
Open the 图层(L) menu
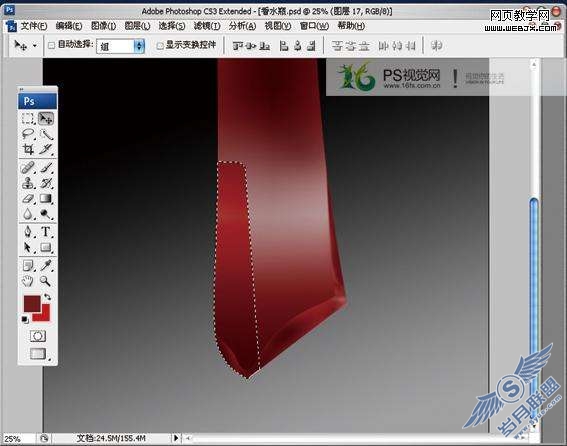pos(137,26)
